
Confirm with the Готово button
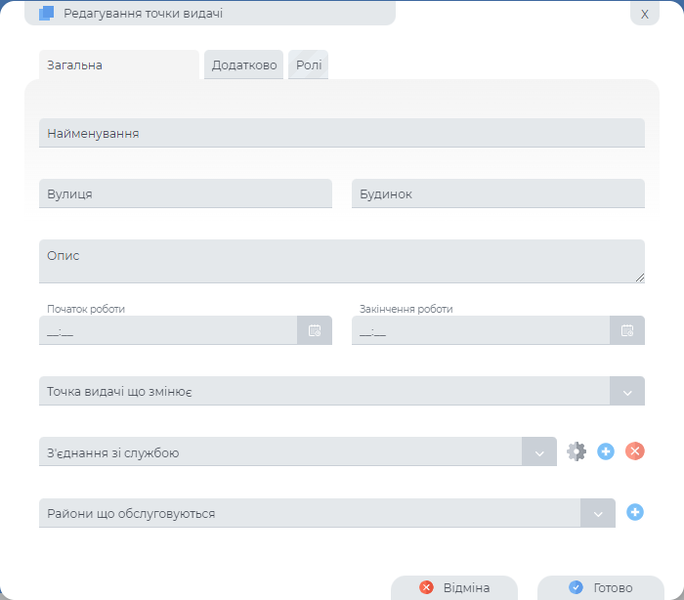coord(600,588)
